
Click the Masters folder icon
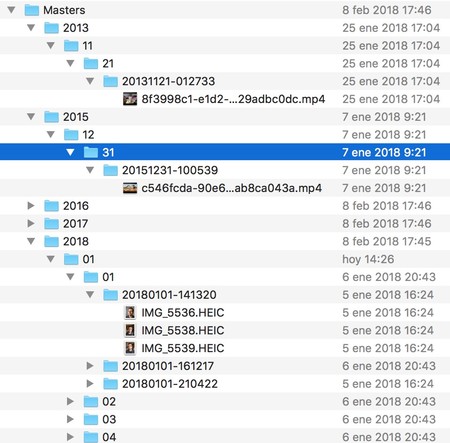(x=32, y=10)
